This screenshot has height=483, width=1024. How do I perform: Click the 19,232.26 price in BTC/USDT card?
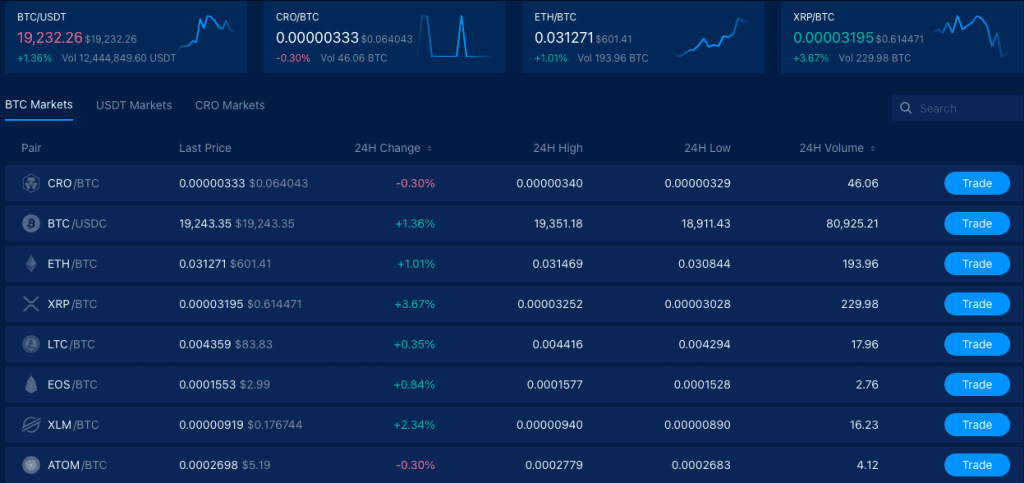(x=49, y=39)
